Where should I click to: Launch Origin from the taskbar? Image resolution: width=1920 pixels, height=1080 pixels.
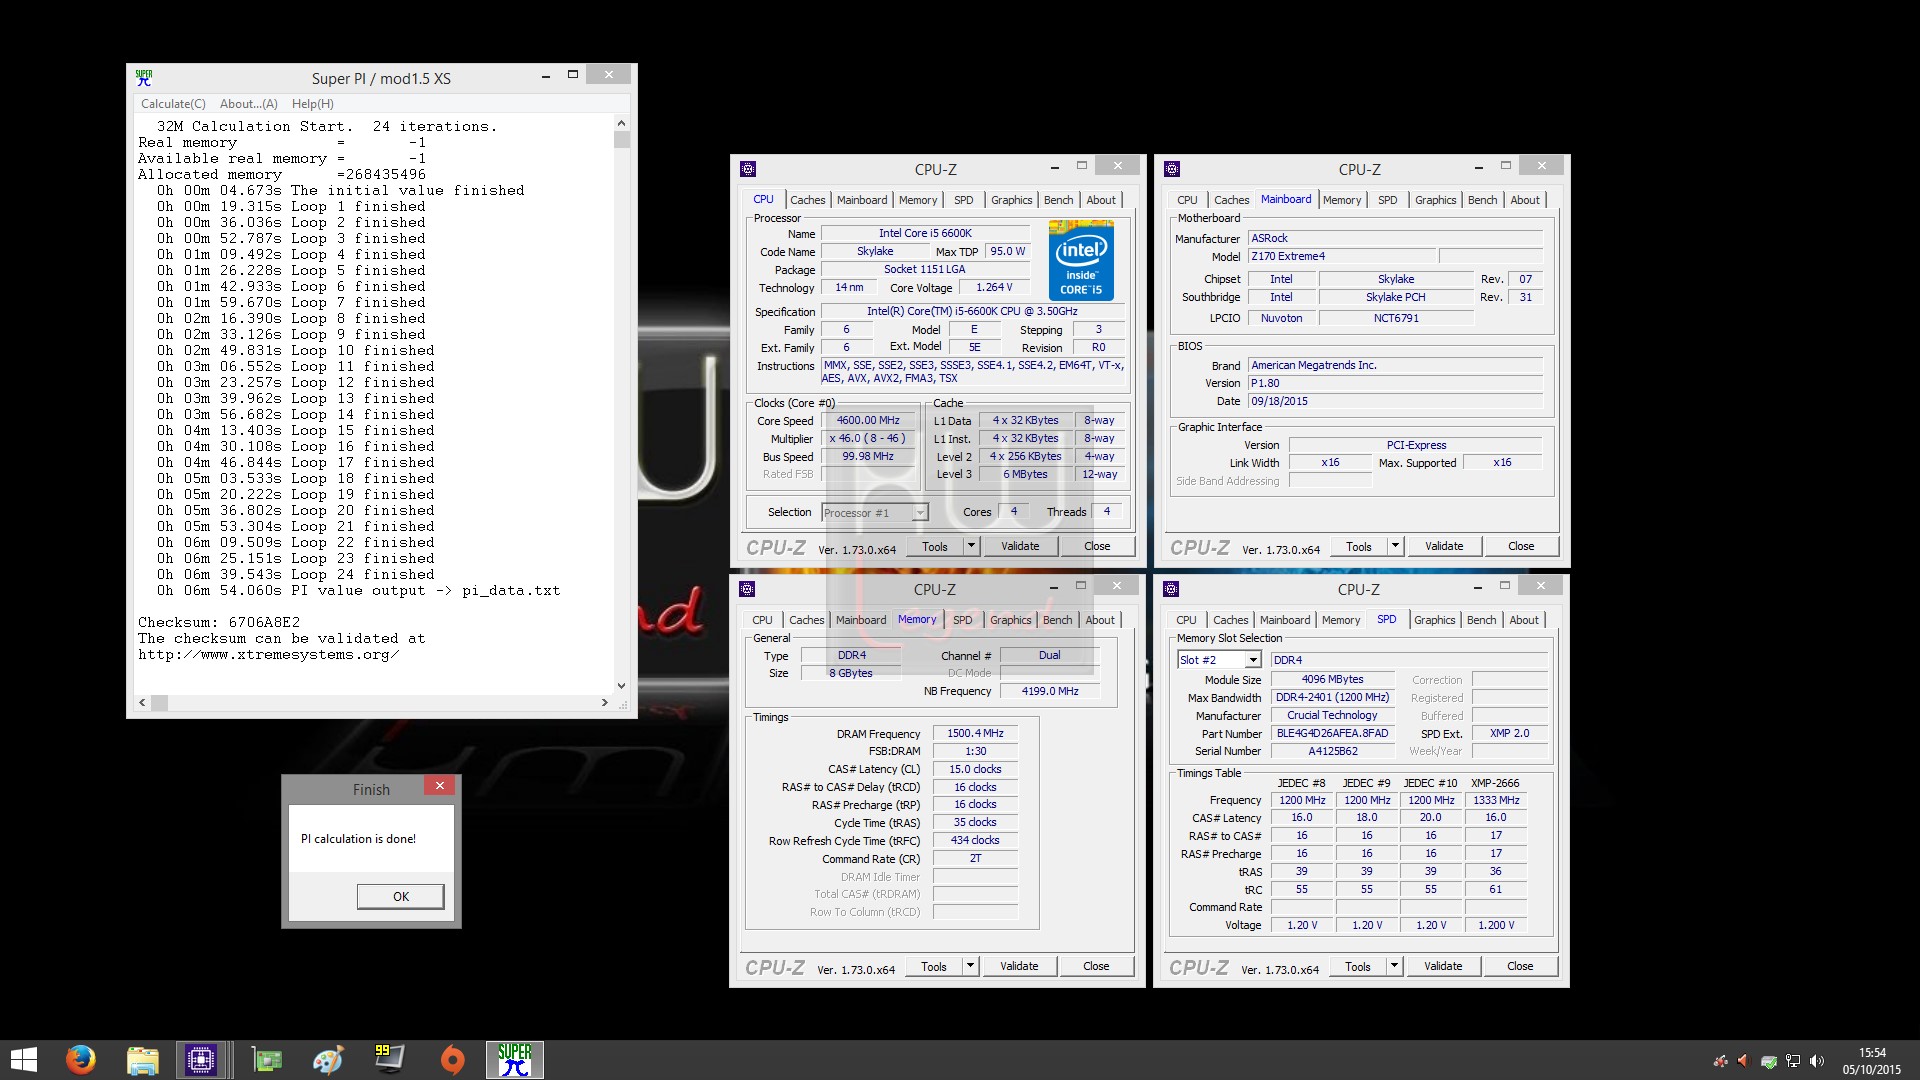point(452,1060)
